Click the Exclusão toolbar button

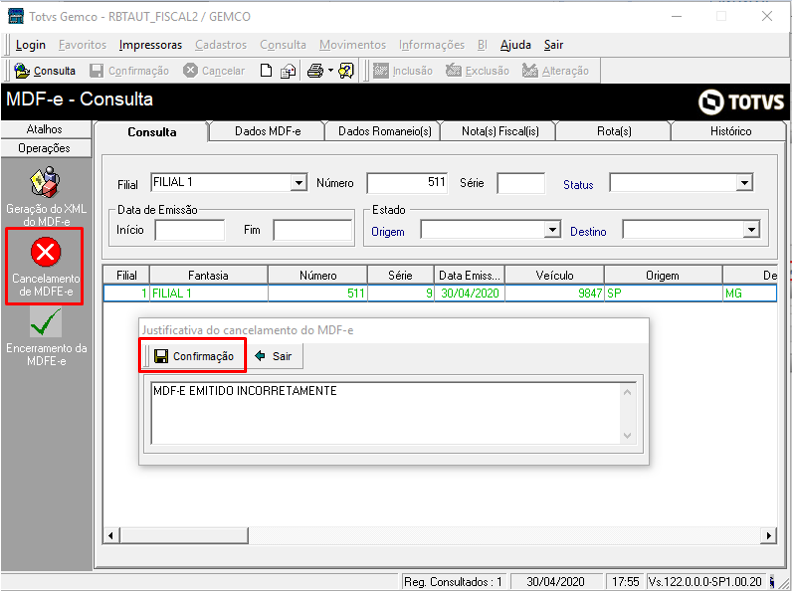[477, 71]
